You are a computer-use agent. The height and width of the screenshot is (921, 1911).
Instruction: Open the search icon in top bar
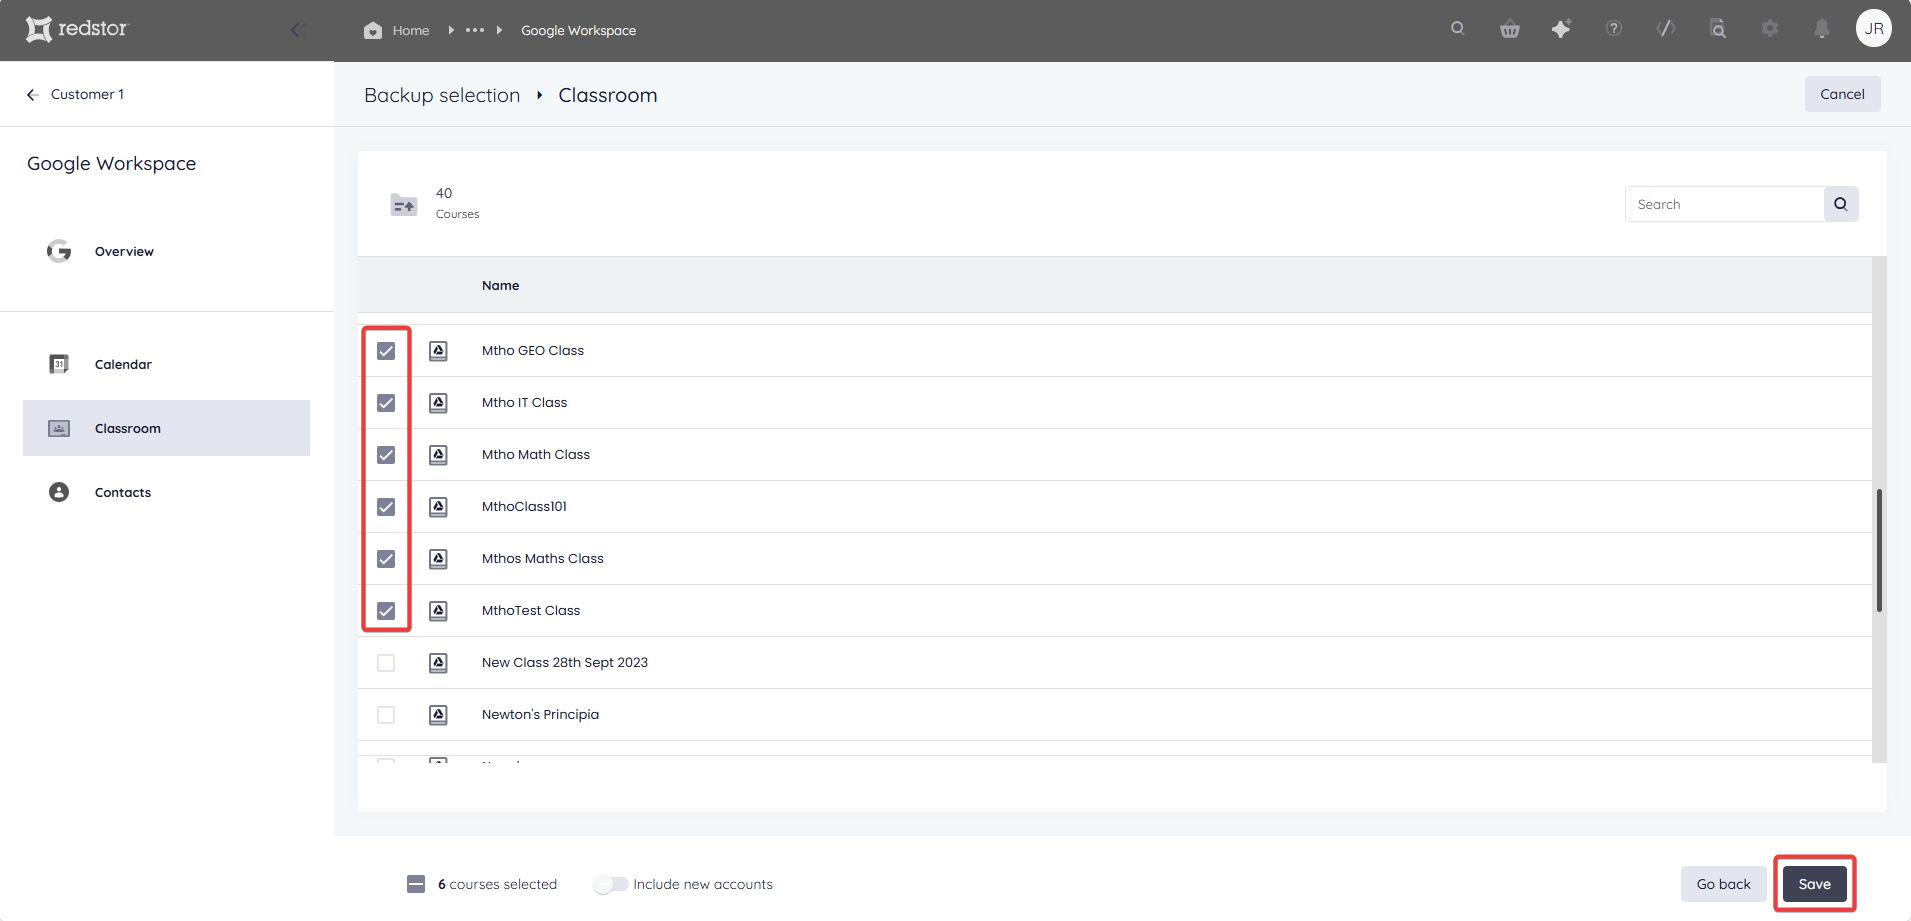tap(1458, 29)
